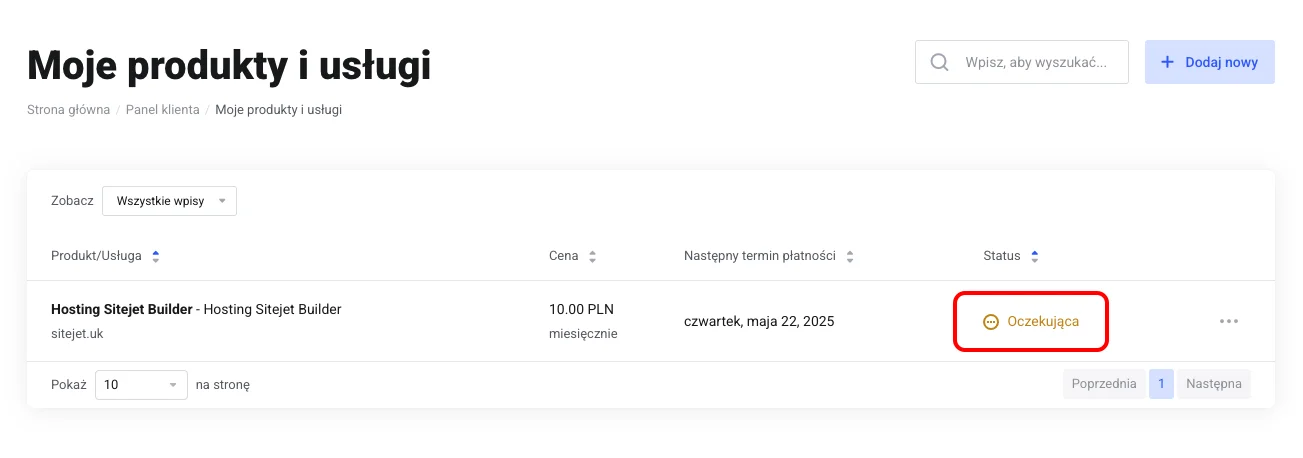Sort by Następny termin płatności arrows

coord(850,256)
